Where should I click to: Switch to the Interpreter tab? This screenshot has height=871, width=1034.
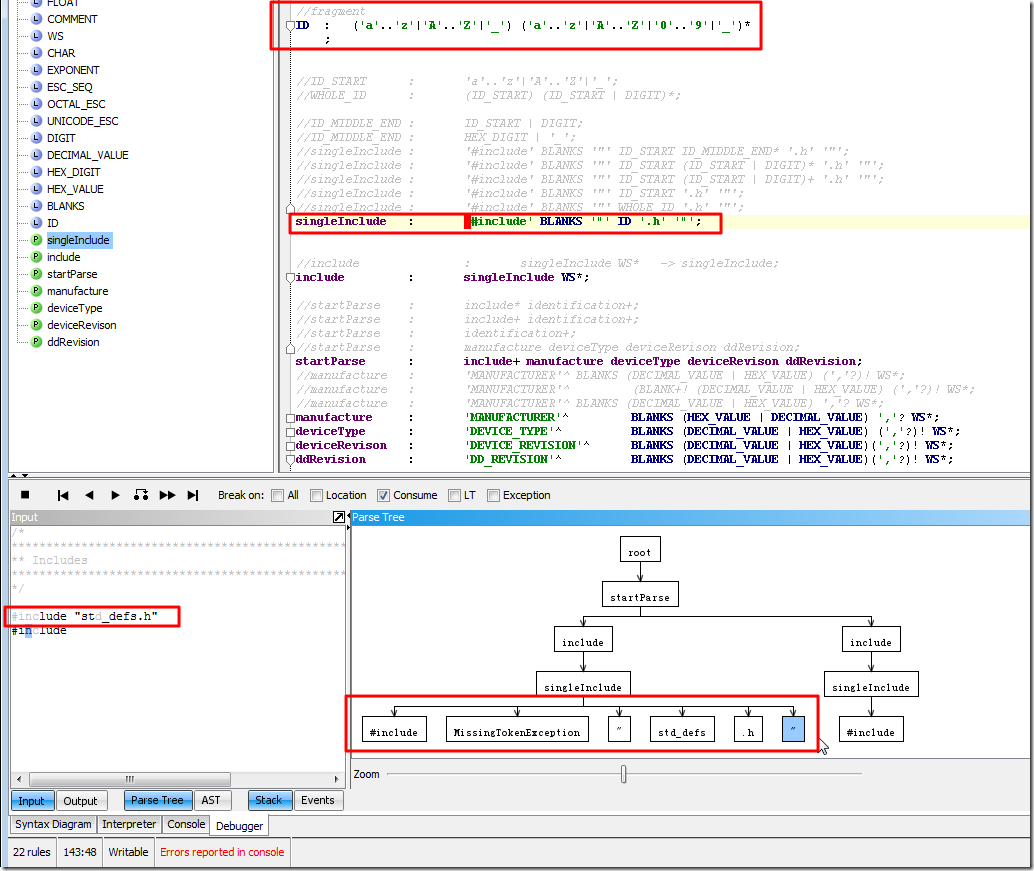(129, 824)
